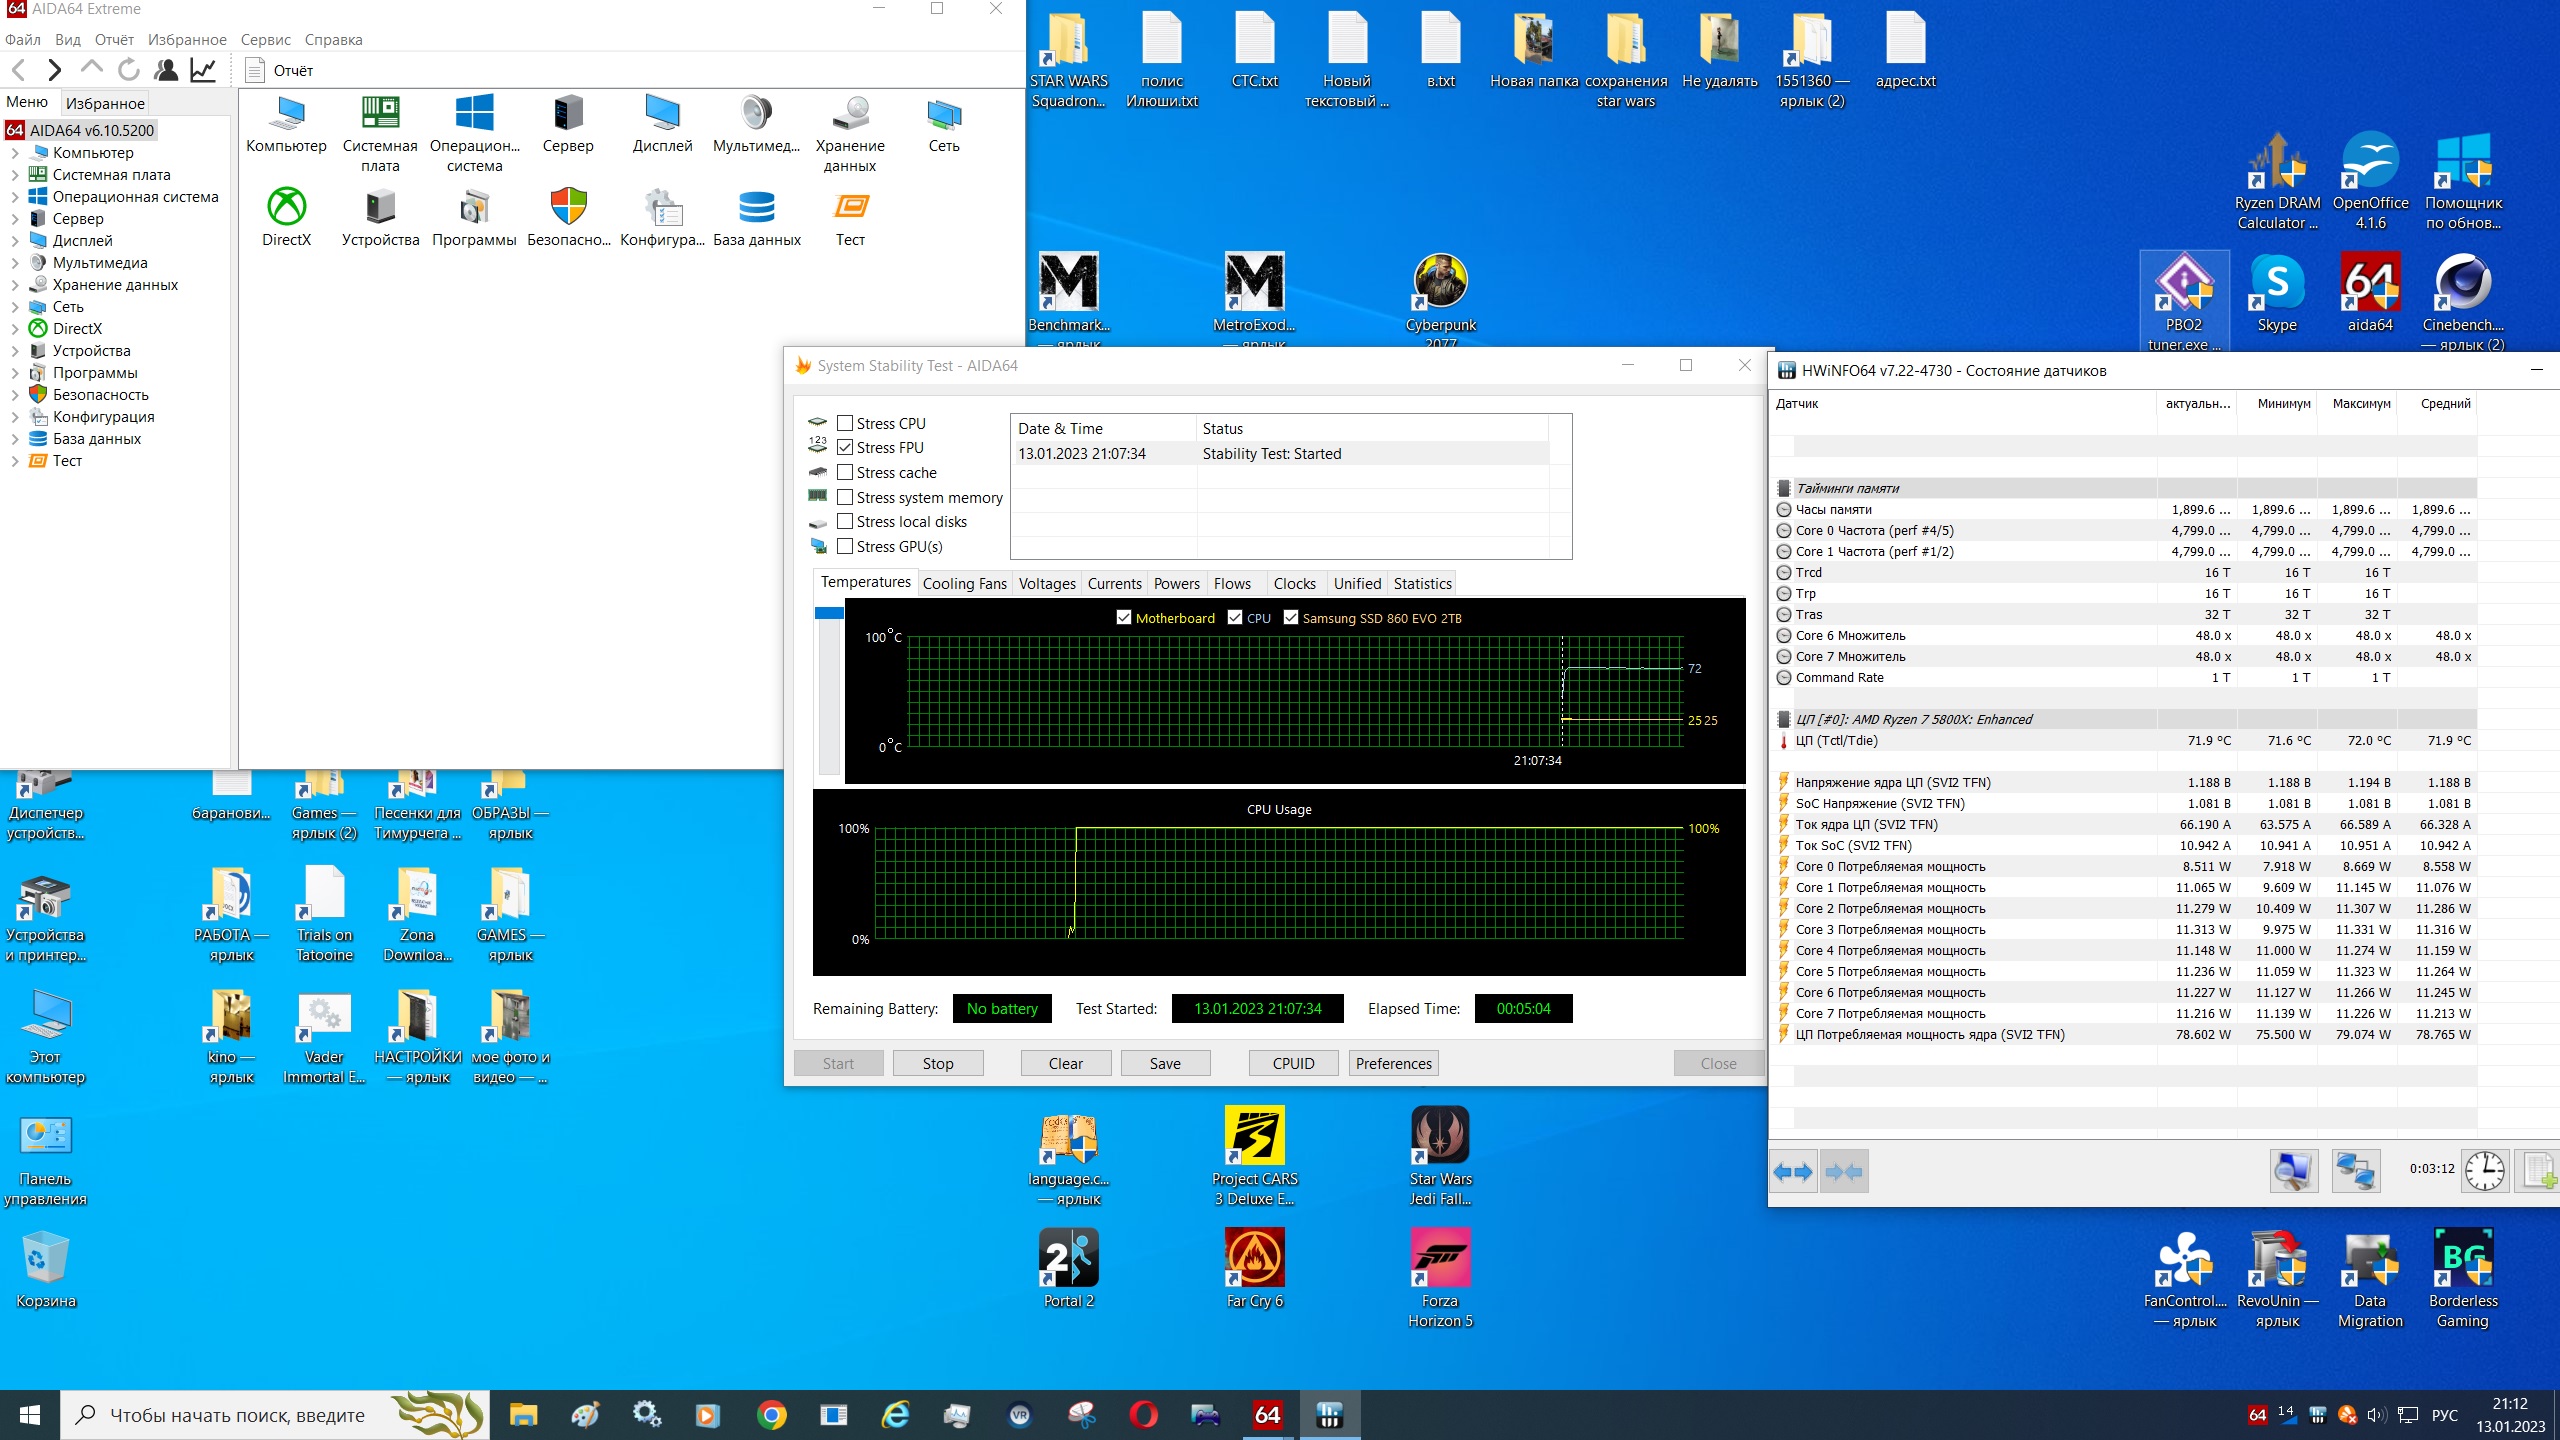The width and height of the screenshot is (2560, 1440).
Task: Open Сервис menu in AIDA64
Action: [x=265, y=40]
